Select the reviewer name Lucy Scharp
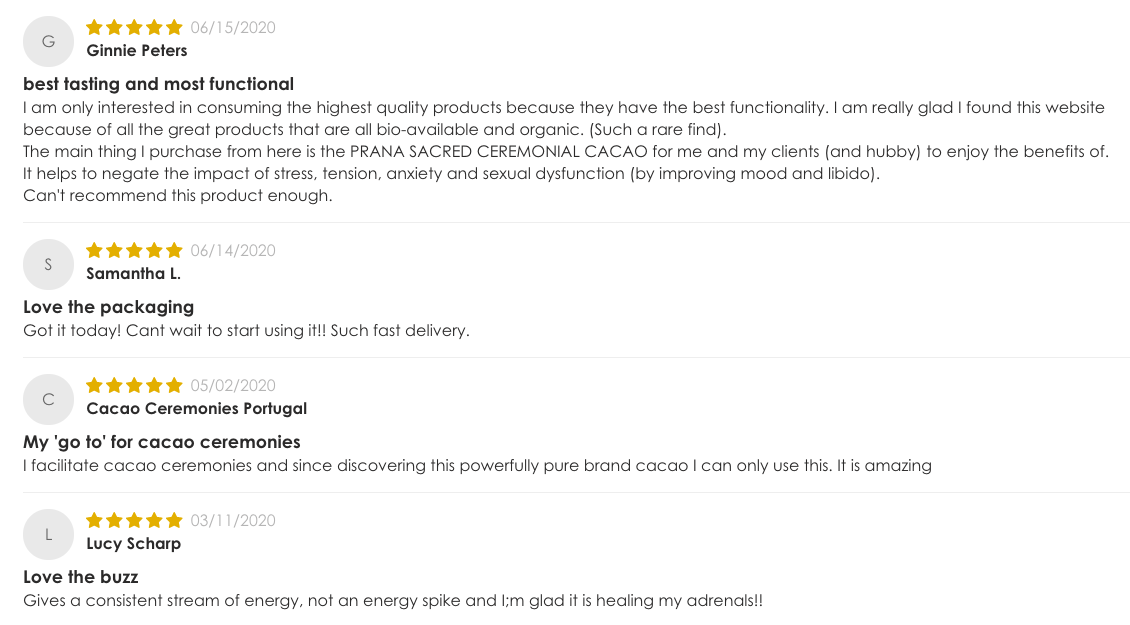This screenshot has height=625, width=1130. [133, 544]
